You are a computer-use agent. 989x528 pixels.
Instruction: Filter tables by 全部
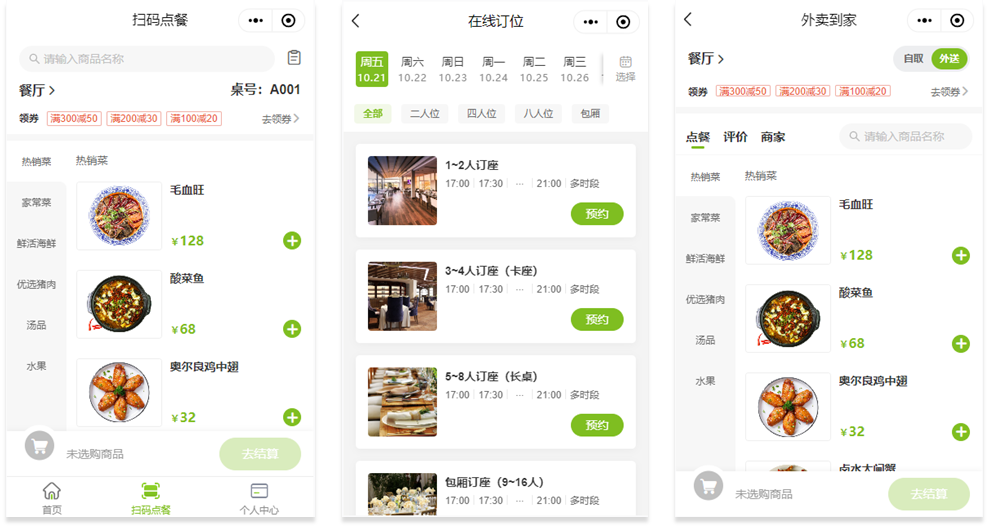tap(373, 114)
